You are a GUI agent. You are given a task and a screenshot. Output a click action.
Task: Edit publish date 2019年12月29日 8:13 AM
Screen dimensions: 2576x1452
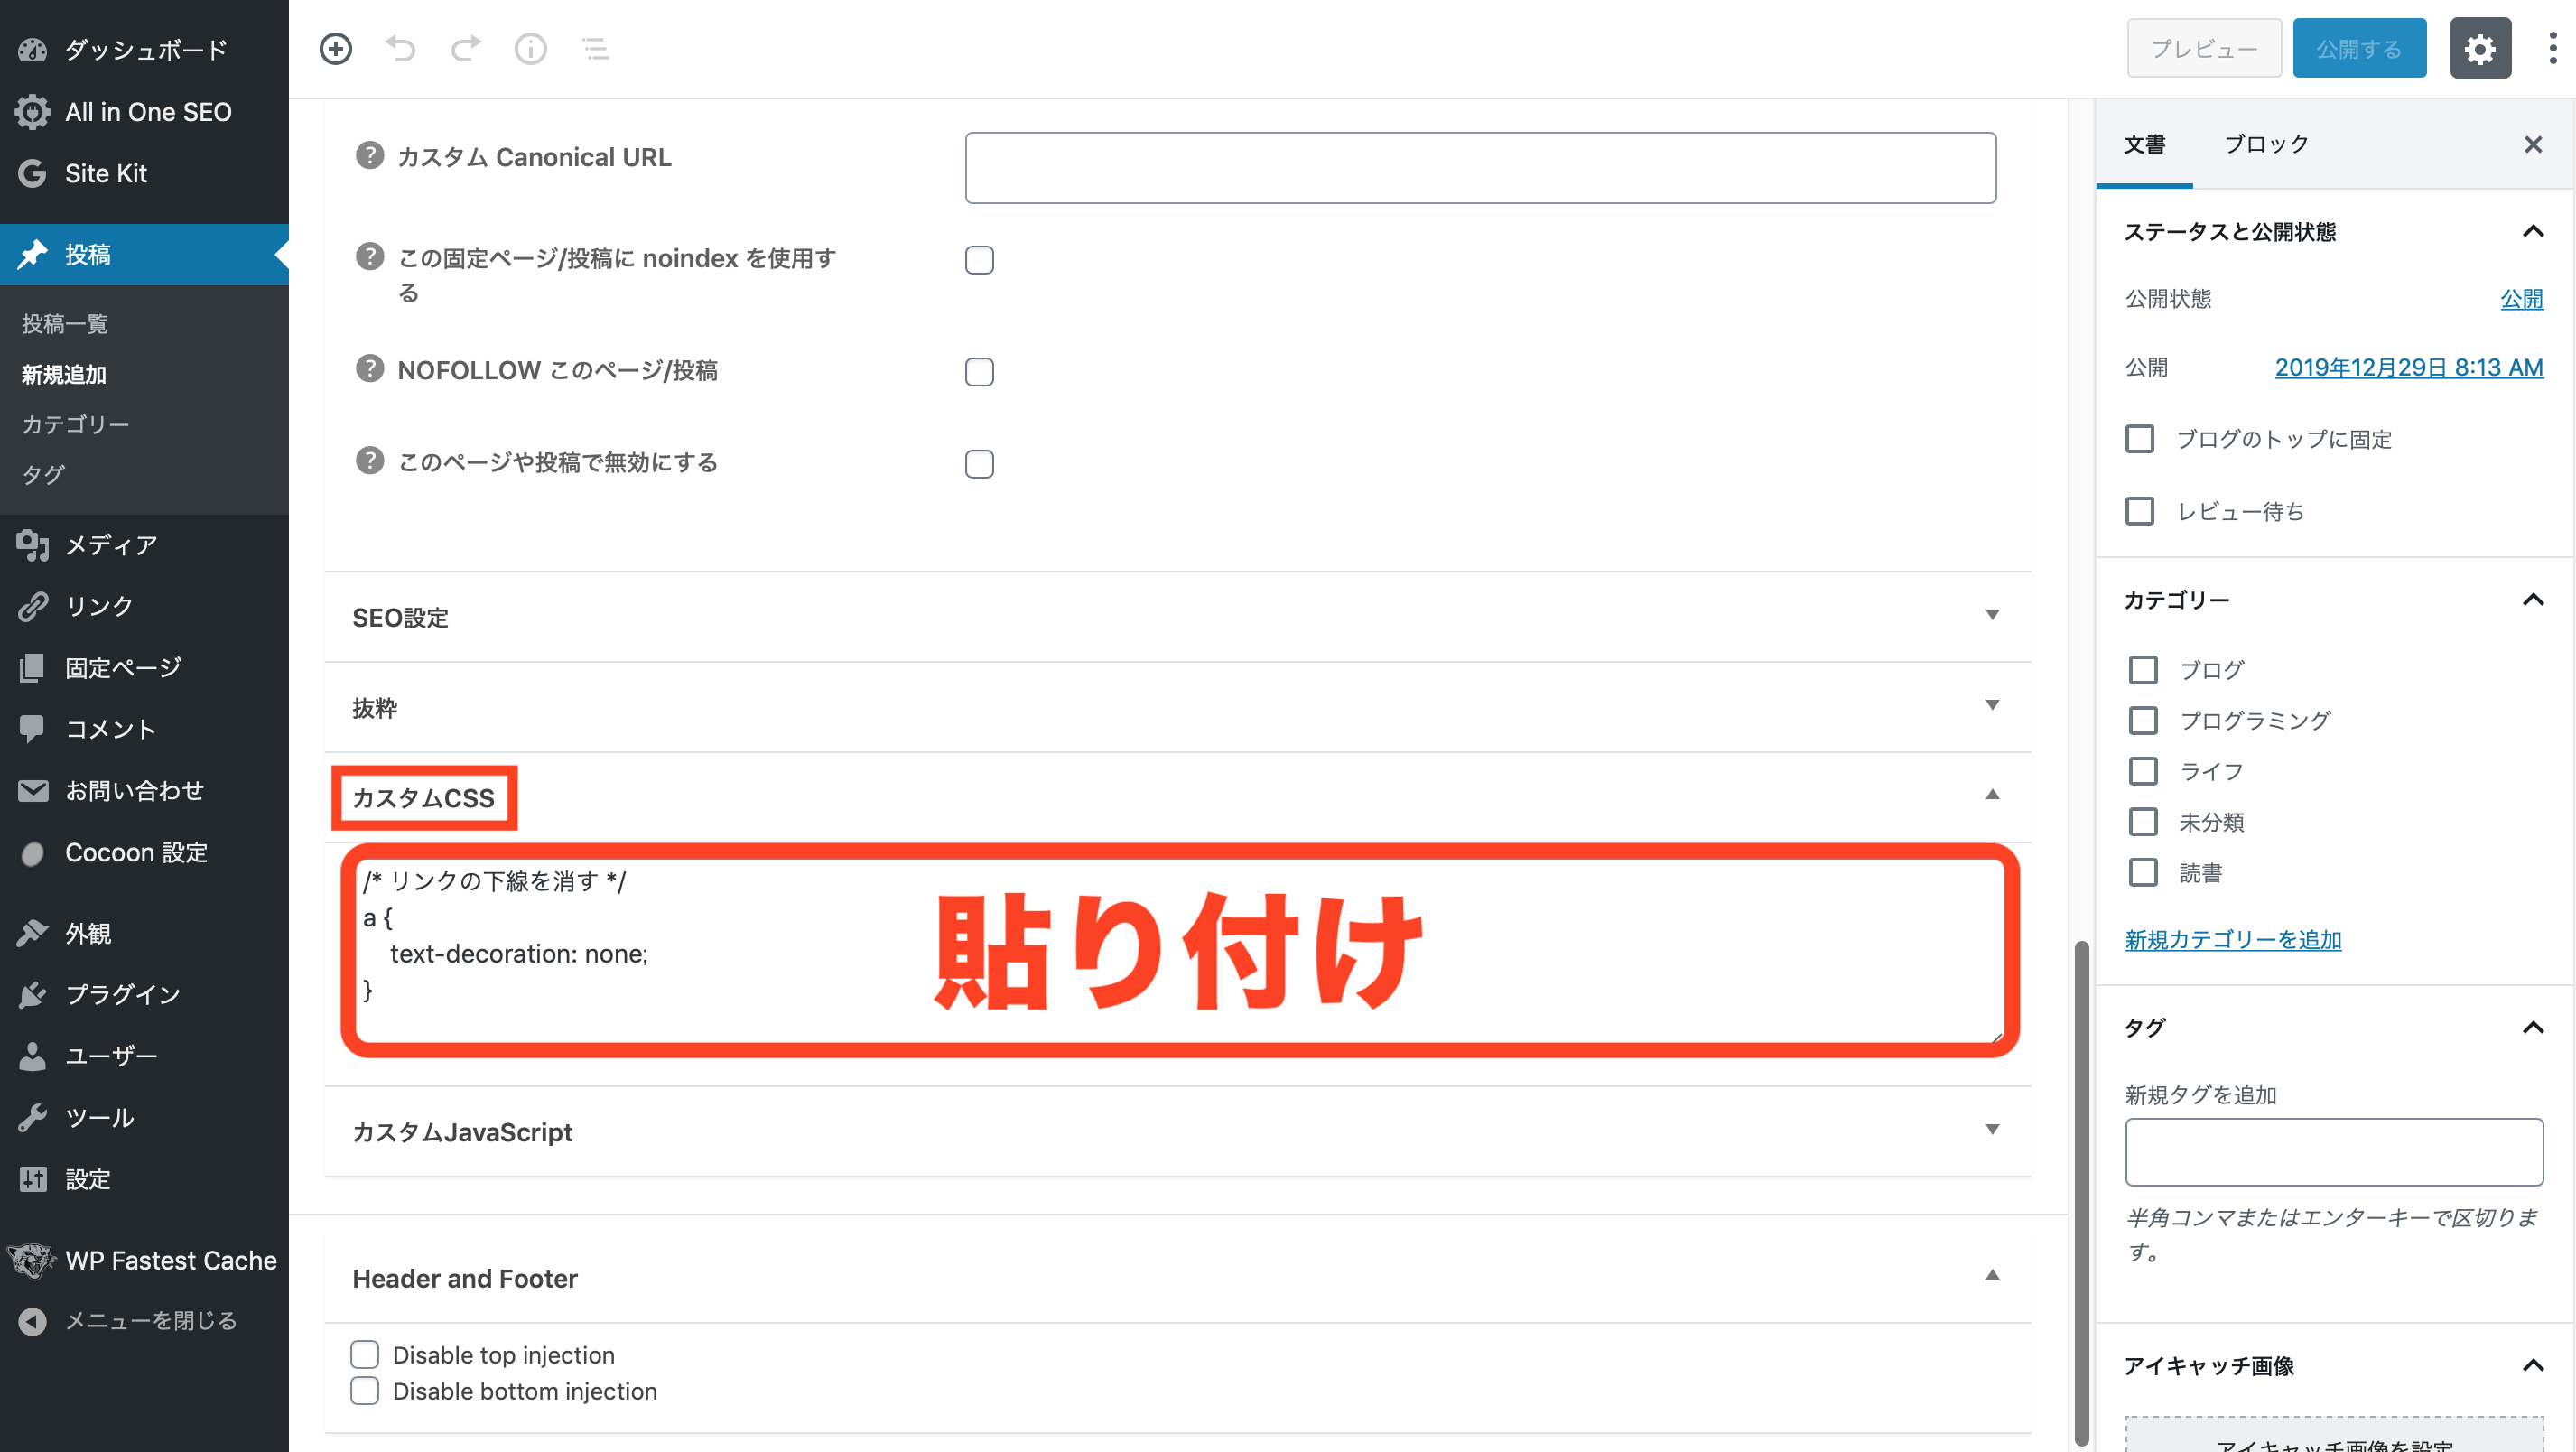(2409, 368)
